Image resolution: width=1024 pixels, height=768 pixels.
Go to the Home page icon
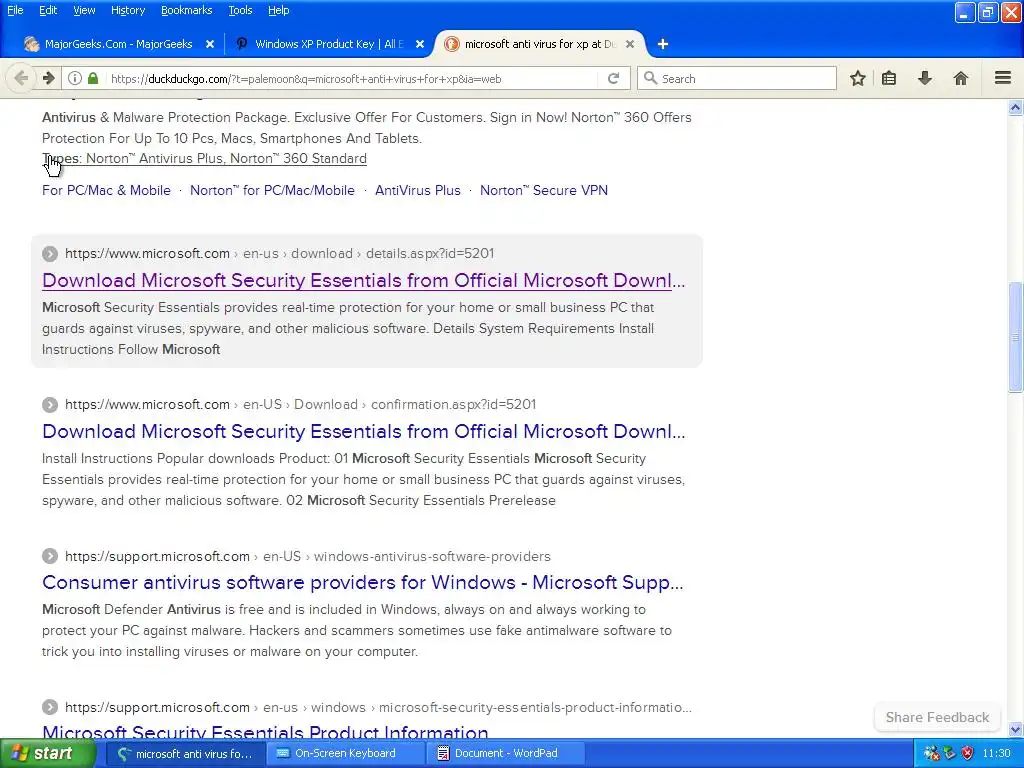[x=961, y=78]
